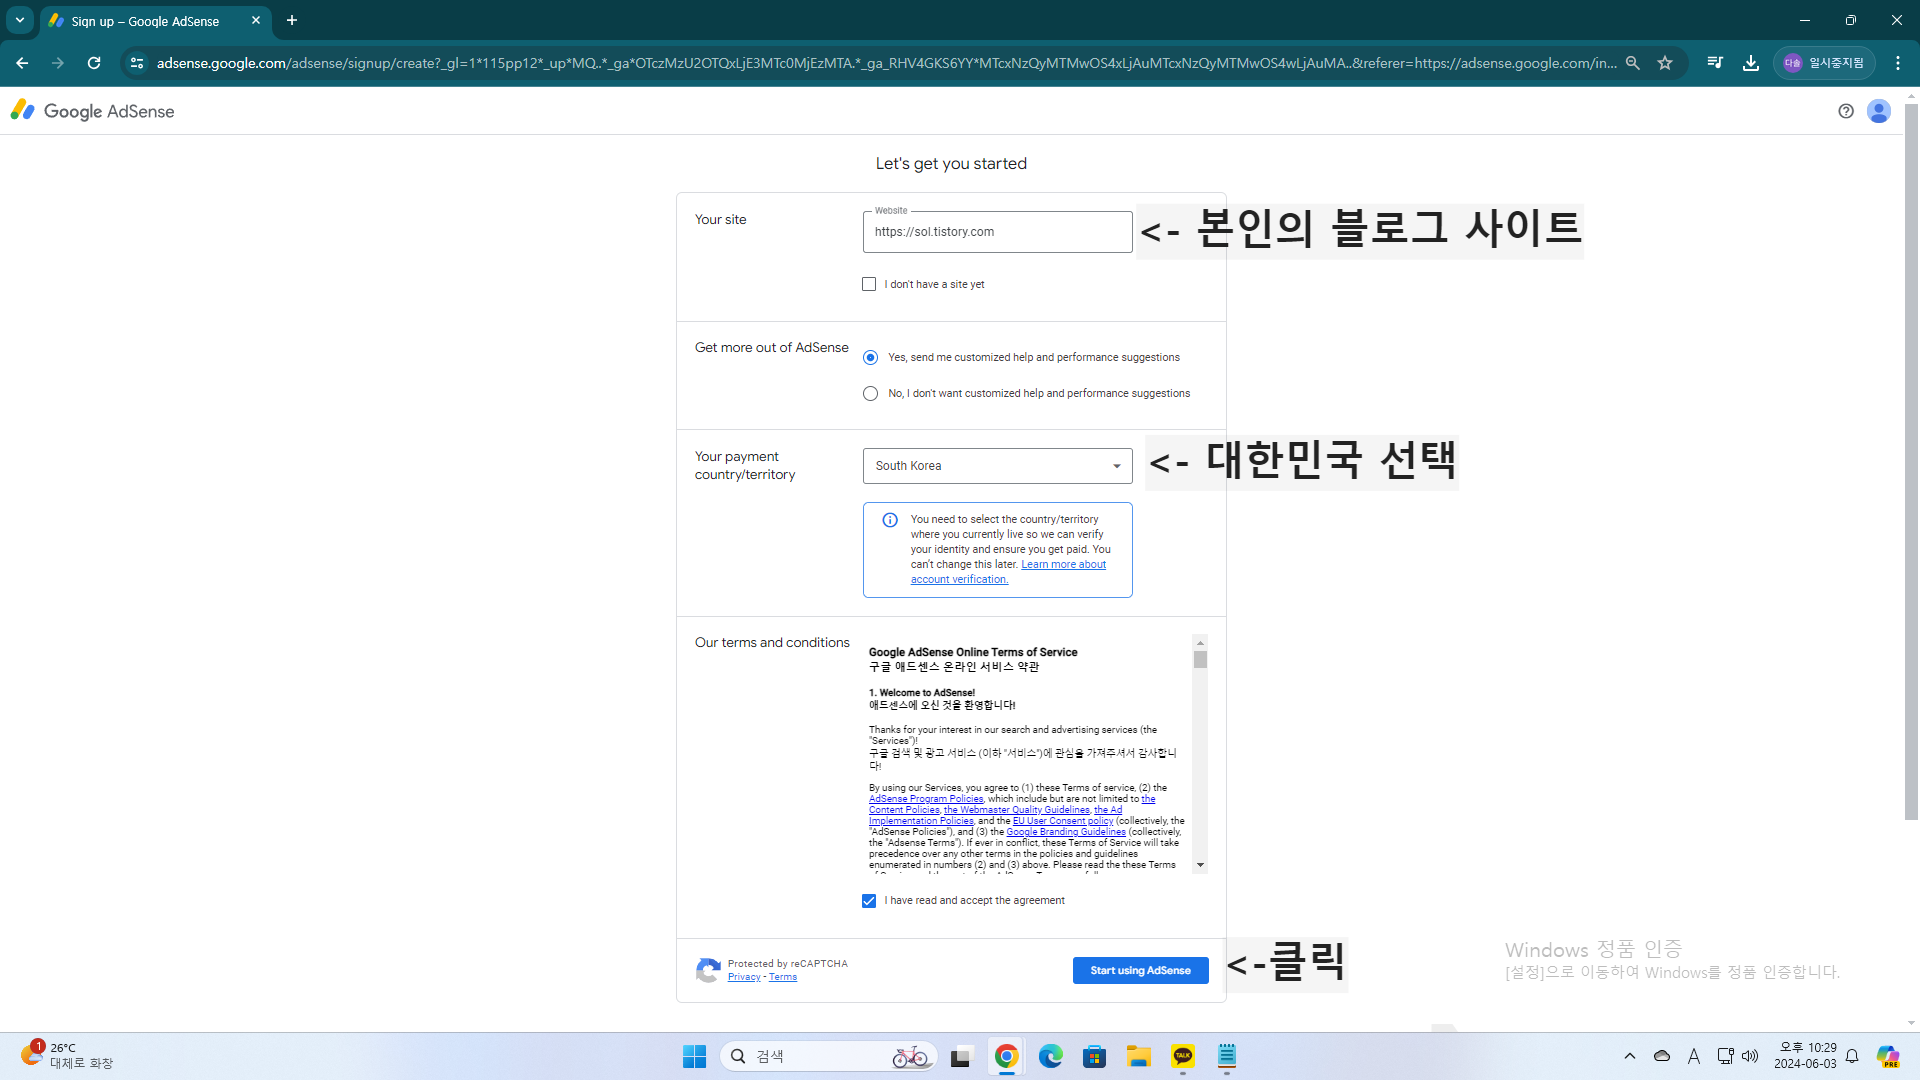The width and height of the screenshot is (1920, 1080).
Task: Open Chrome downloads icon
Action: 1751,63
